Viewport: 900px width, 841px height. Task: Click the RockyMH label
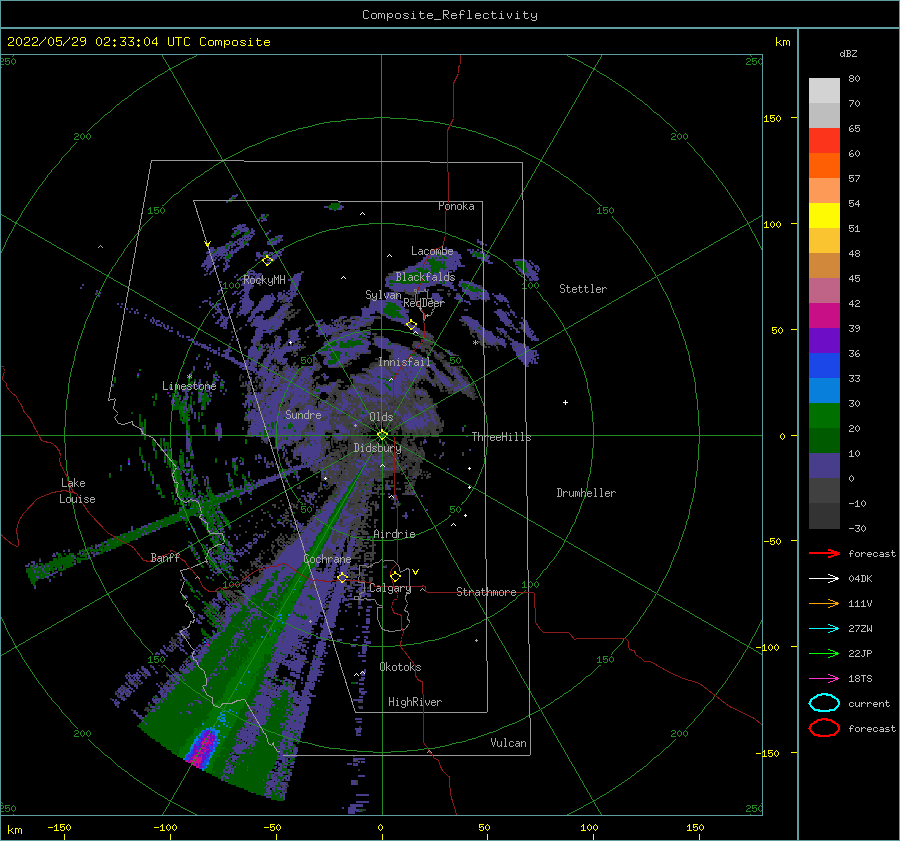click(264, 280)
